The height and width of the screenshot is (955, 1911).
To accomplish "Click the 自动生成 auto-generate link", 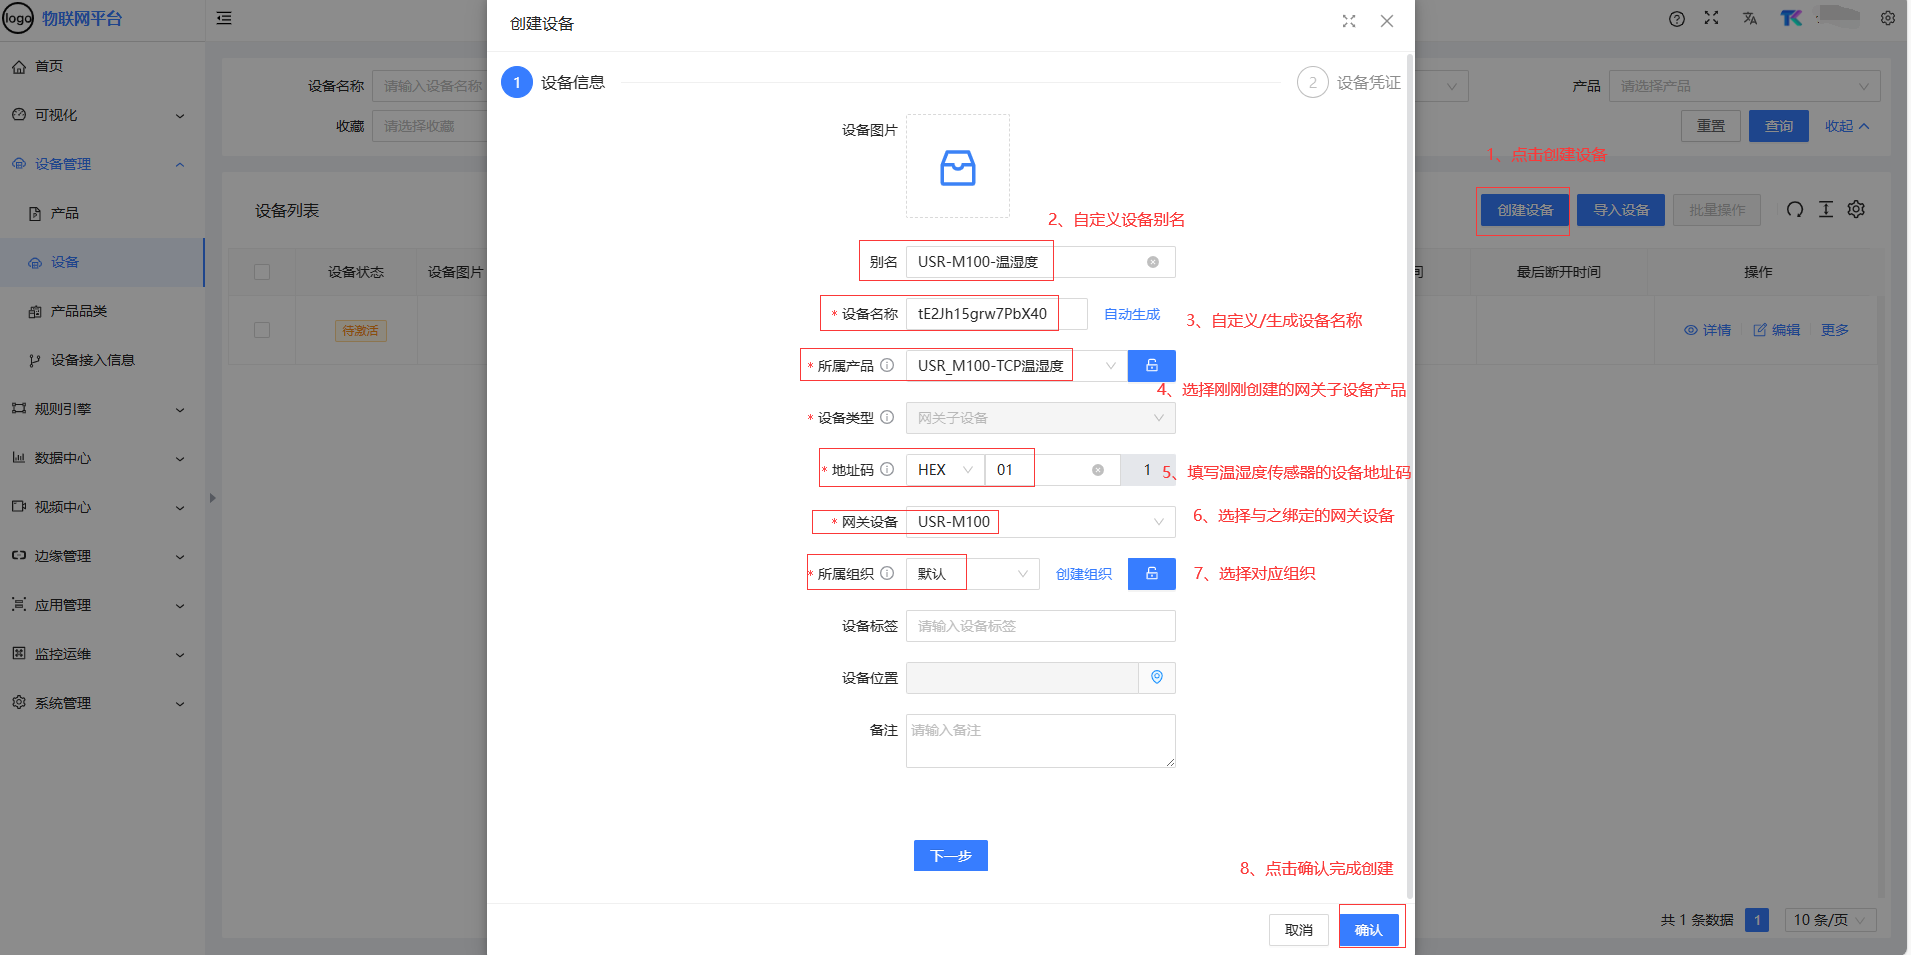I will coord(1132,314).
